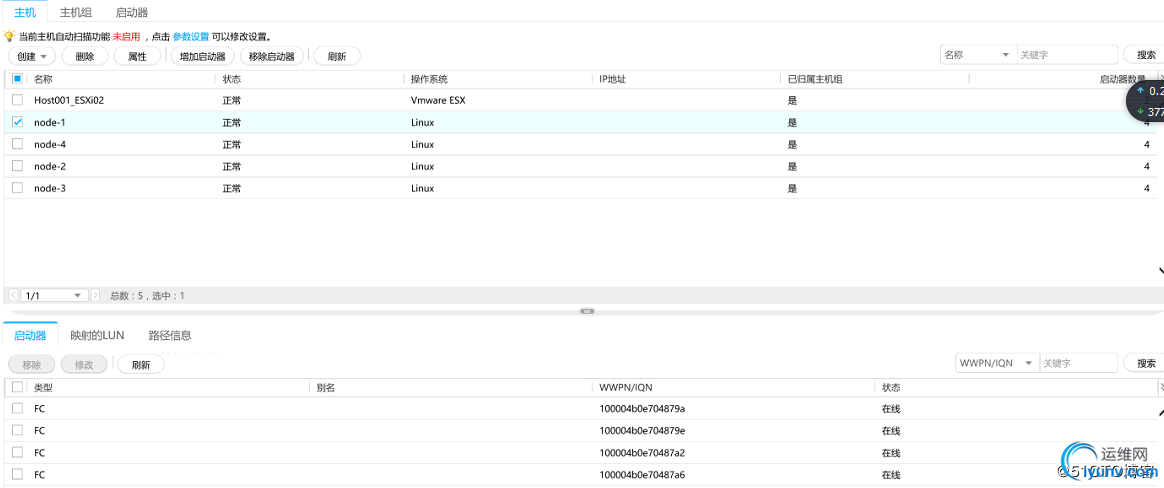Open the 主机组 tab
The height and width of the screenshot is (488, 1164).
point(76,13)
